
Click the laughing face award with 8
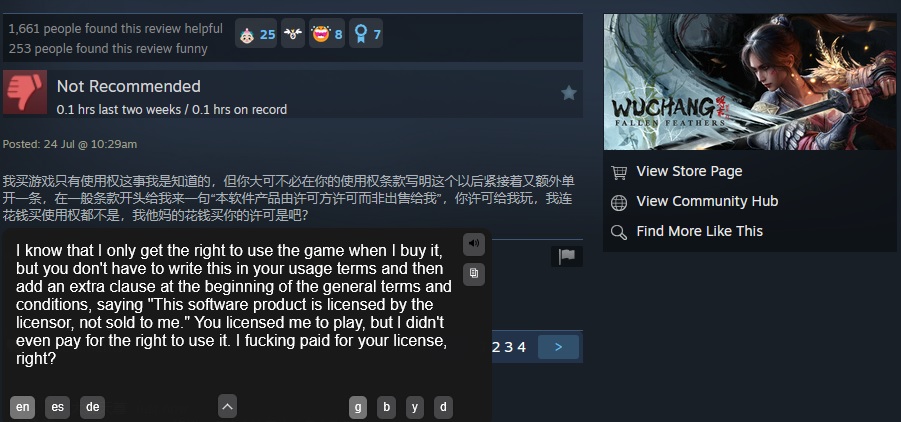point(327,34)
